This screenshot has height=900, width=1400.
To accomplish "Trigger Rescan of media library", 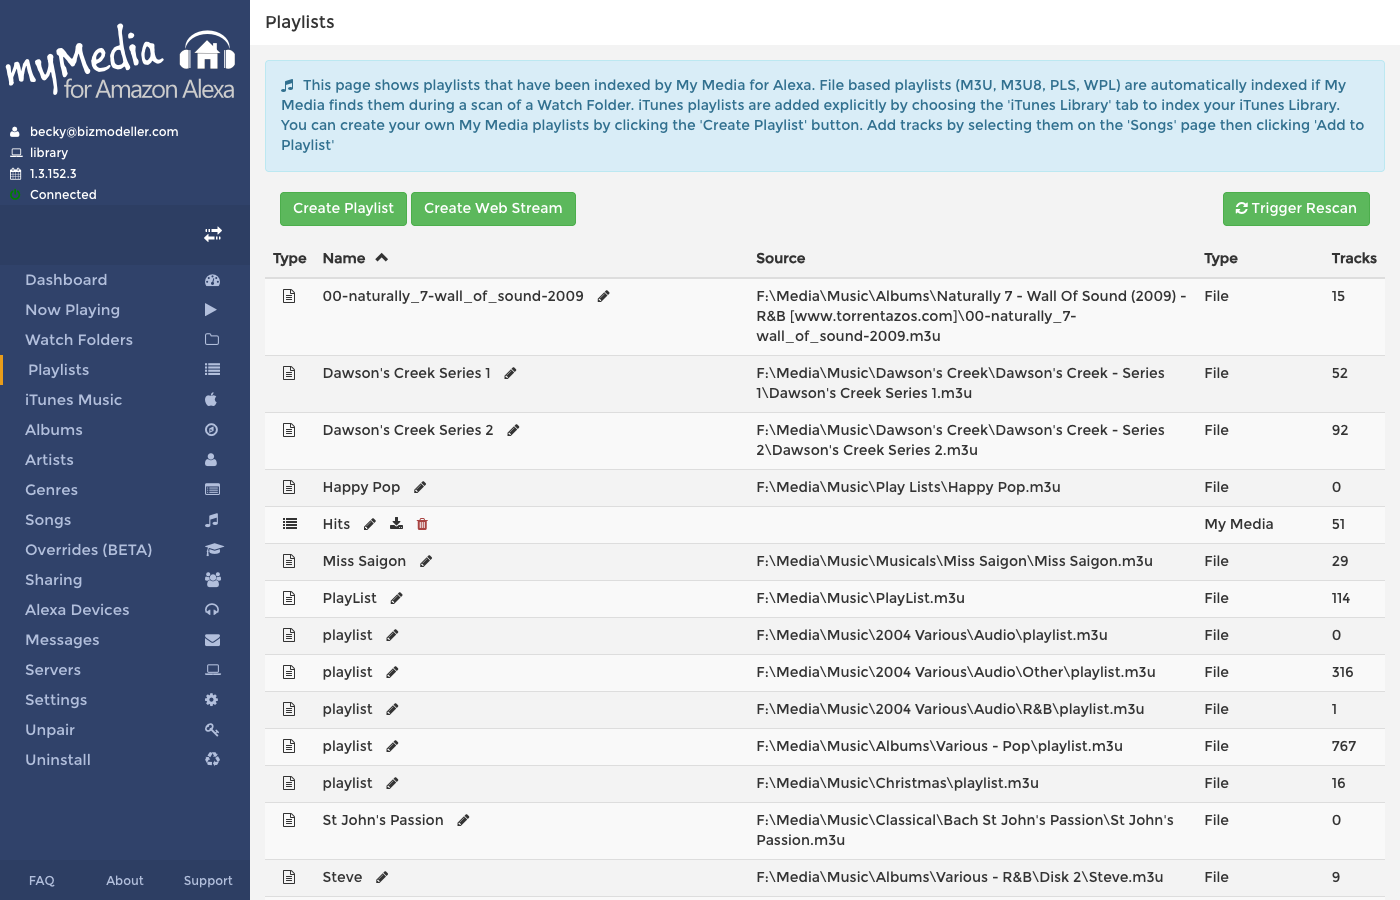I will [1295, 208].
